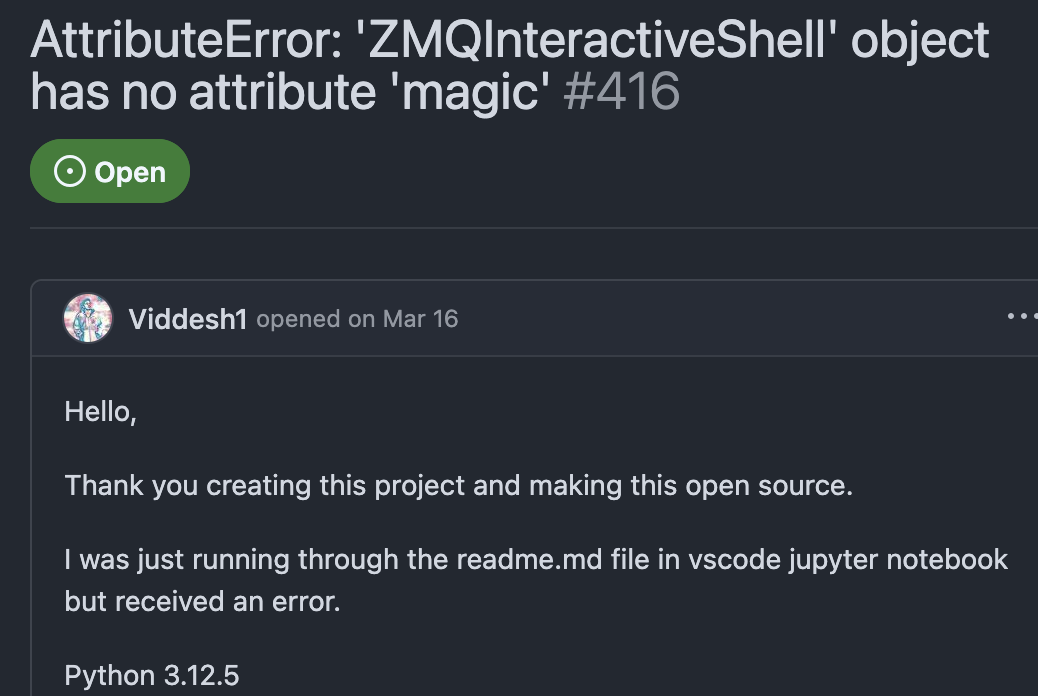Click the issue number #416
Image resolution: width=1038 pixels, height=696 pixels.
(x=621, y=92)
